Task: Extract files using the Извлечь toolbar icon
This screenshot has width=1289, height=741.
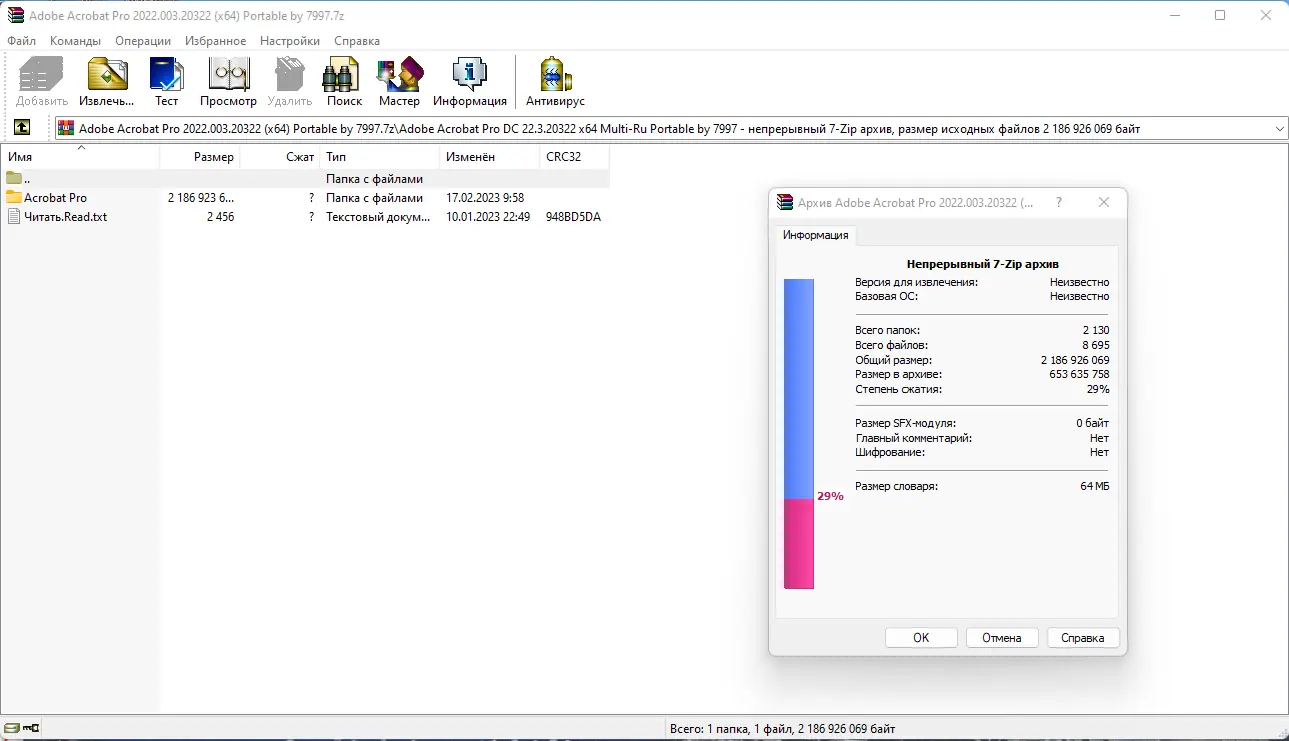Action: 106,80
